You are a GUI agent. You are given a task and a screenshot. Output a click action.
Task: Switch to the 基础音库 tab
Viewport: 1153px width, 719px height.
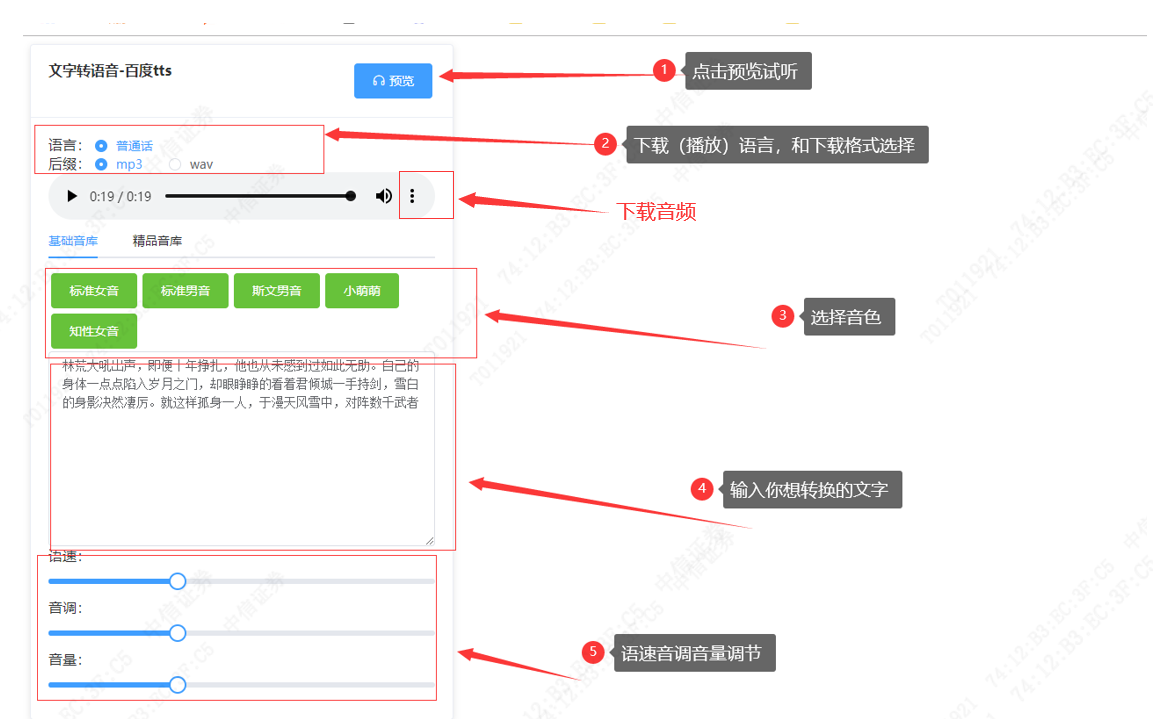(x=73, y=241)
